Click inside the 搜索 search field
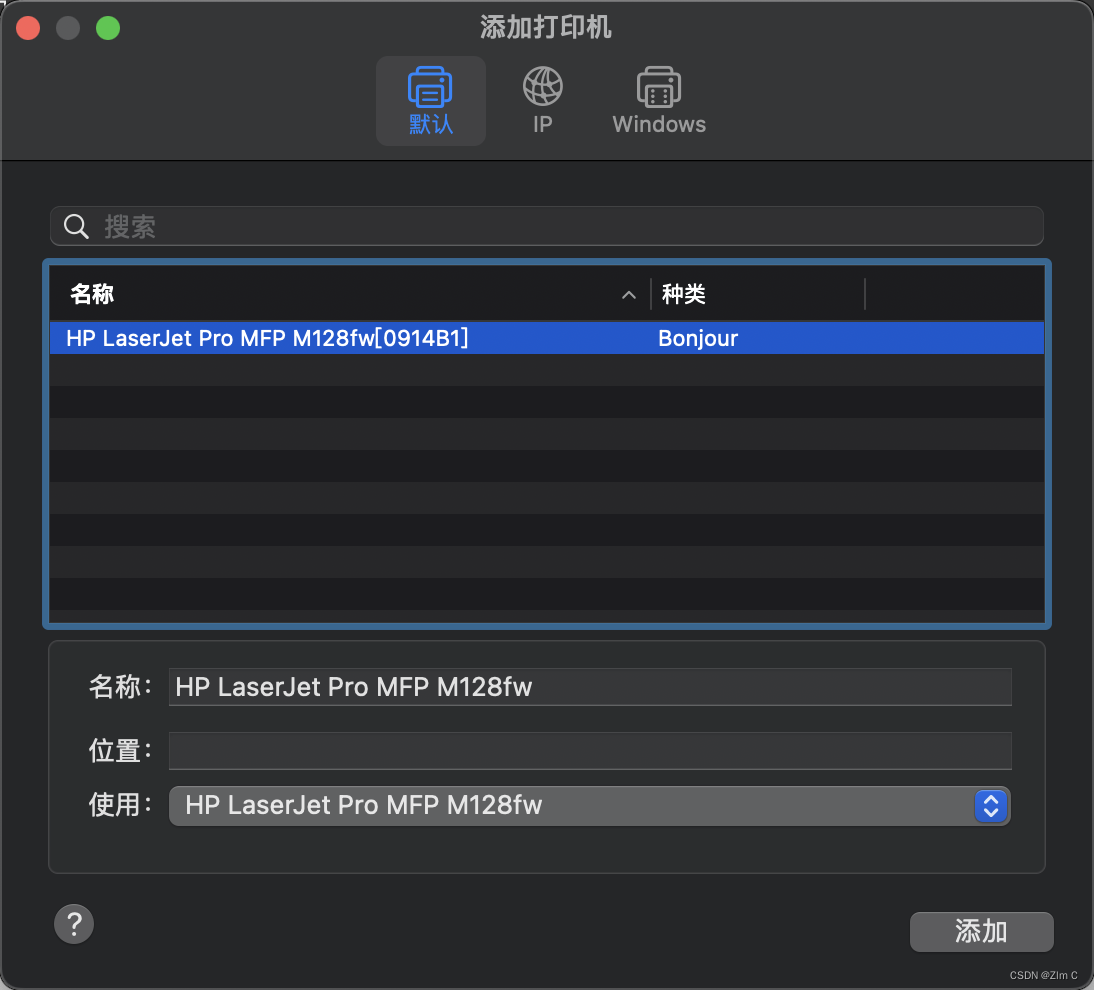Viewport: 1094px width, 990px height. 400,226
